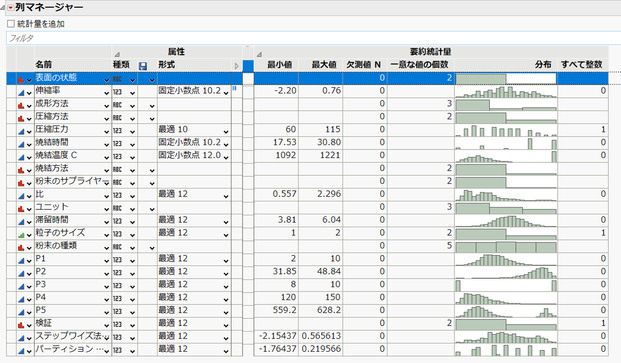This screenshot has height=363, width=621.
Task: Click the nominal icon for 圧縮方法
Action: pyautogui.click(x=21, y=118)
